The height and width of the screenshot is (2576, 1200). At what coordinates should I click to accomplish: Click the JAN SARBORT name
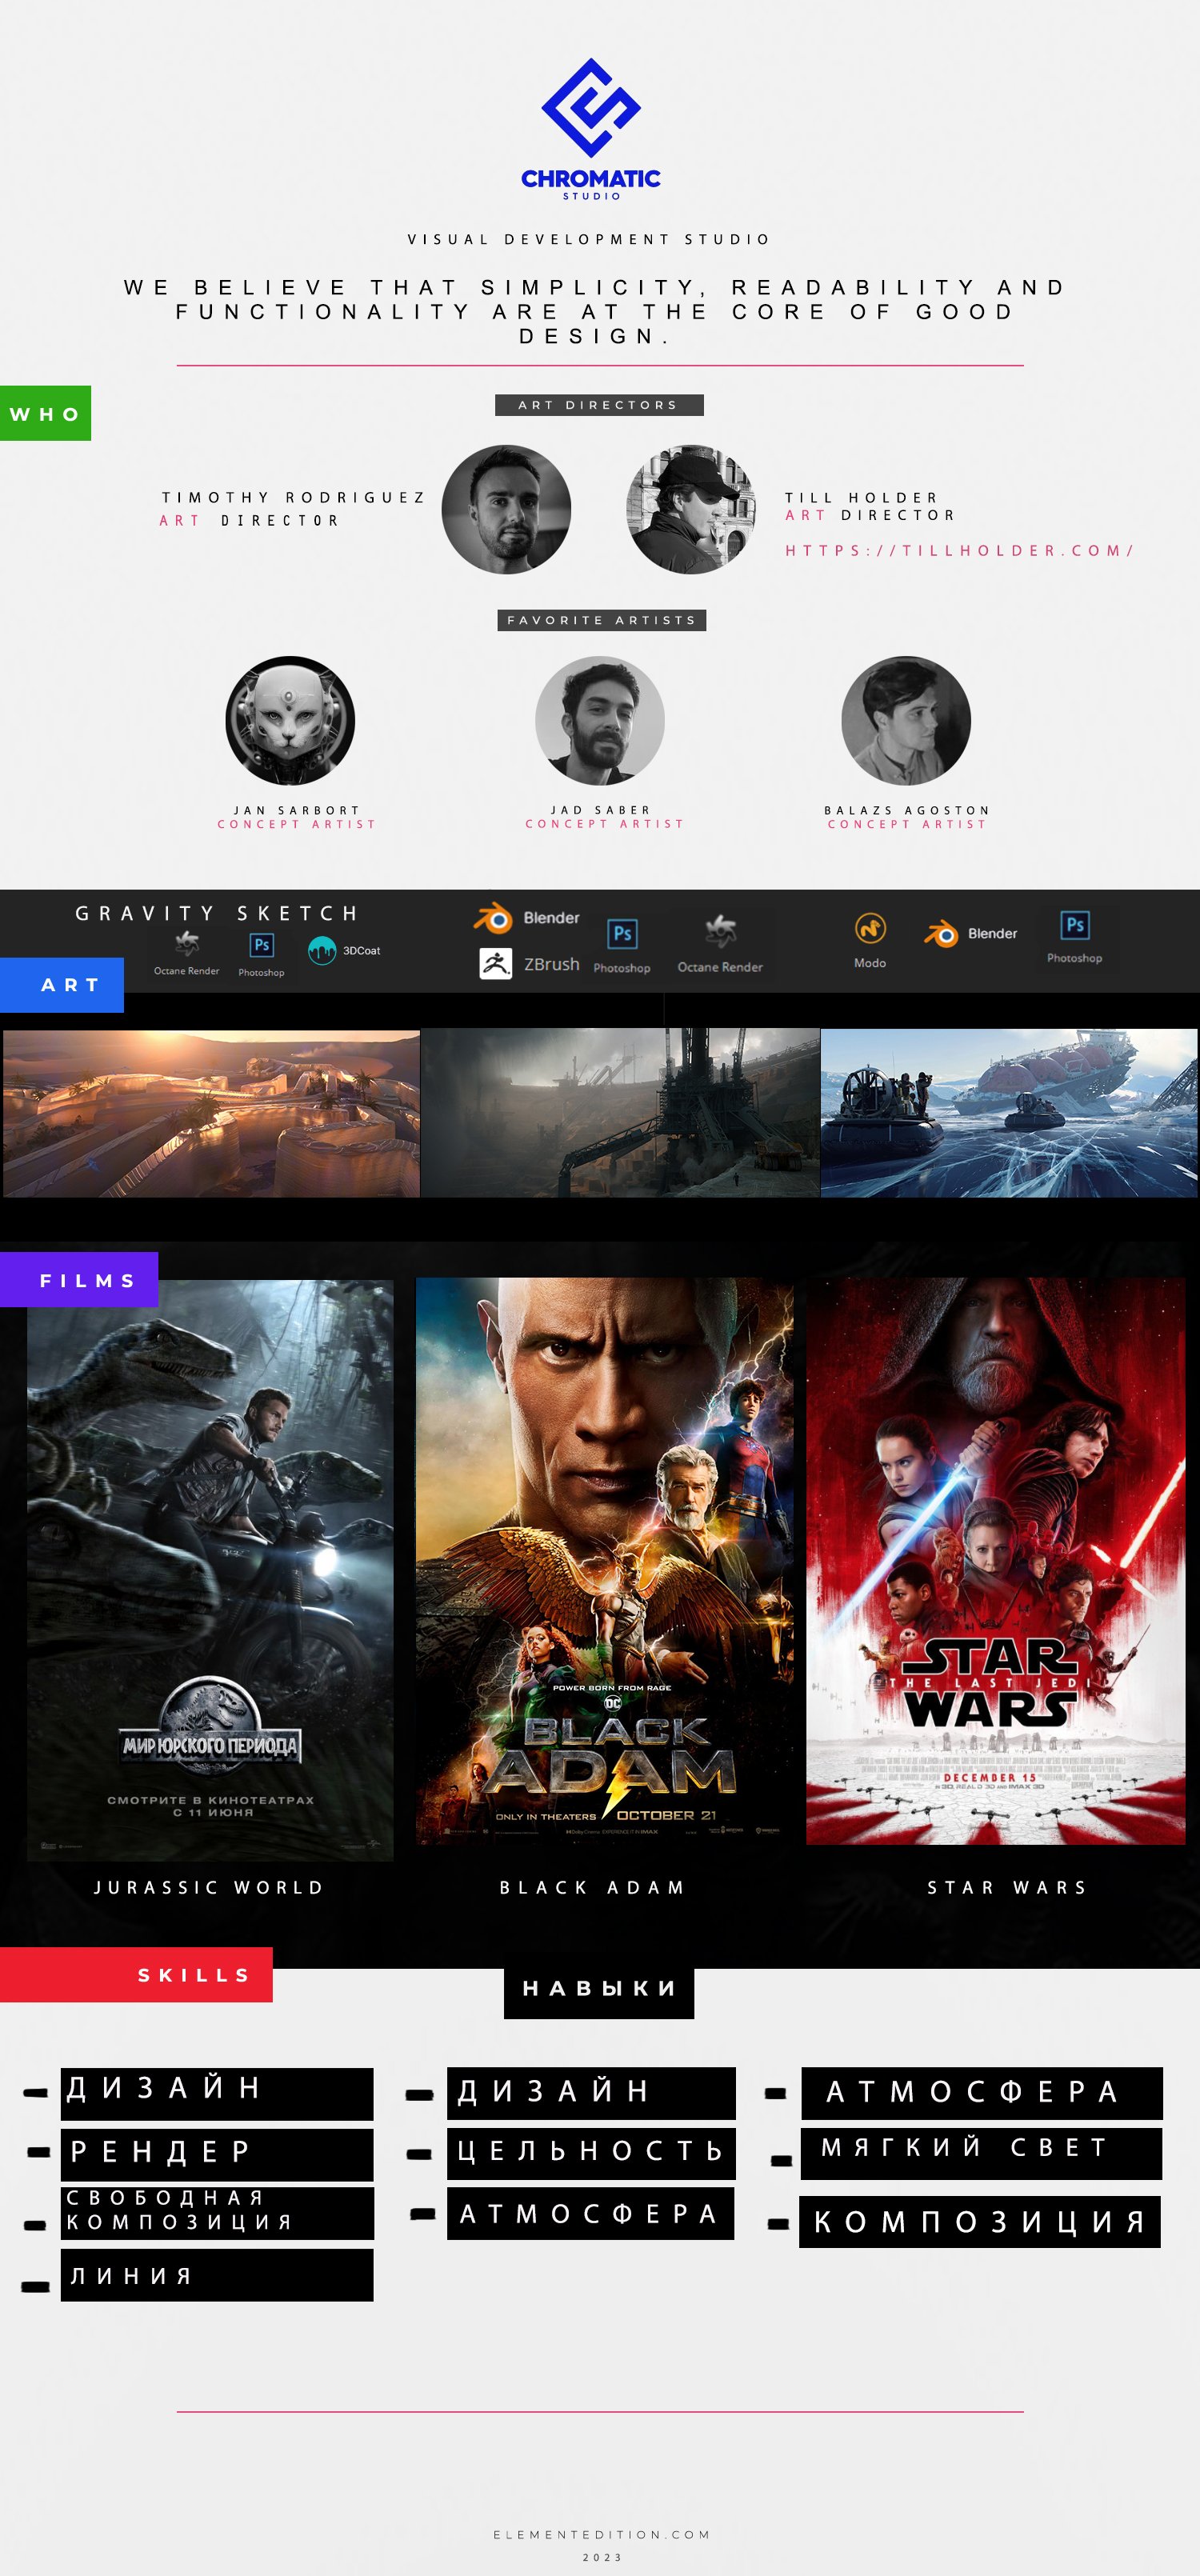(296, 810)
